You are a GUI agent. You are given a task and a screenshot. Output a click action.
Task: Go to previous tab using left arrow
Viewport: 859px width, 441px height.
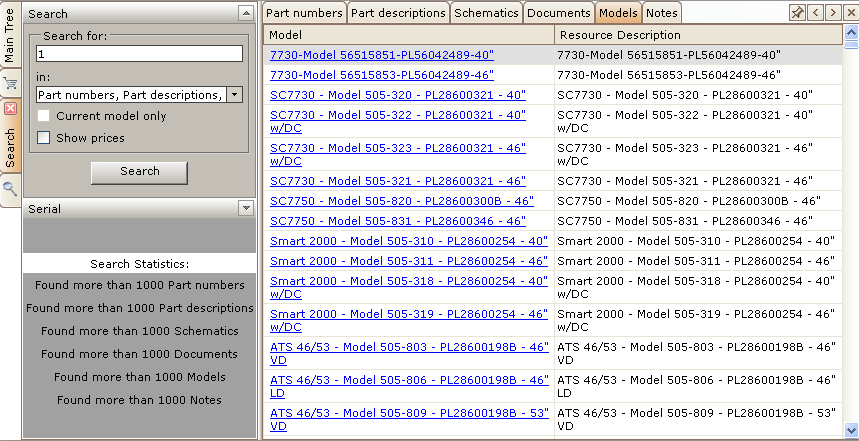(x=815, y=12)
